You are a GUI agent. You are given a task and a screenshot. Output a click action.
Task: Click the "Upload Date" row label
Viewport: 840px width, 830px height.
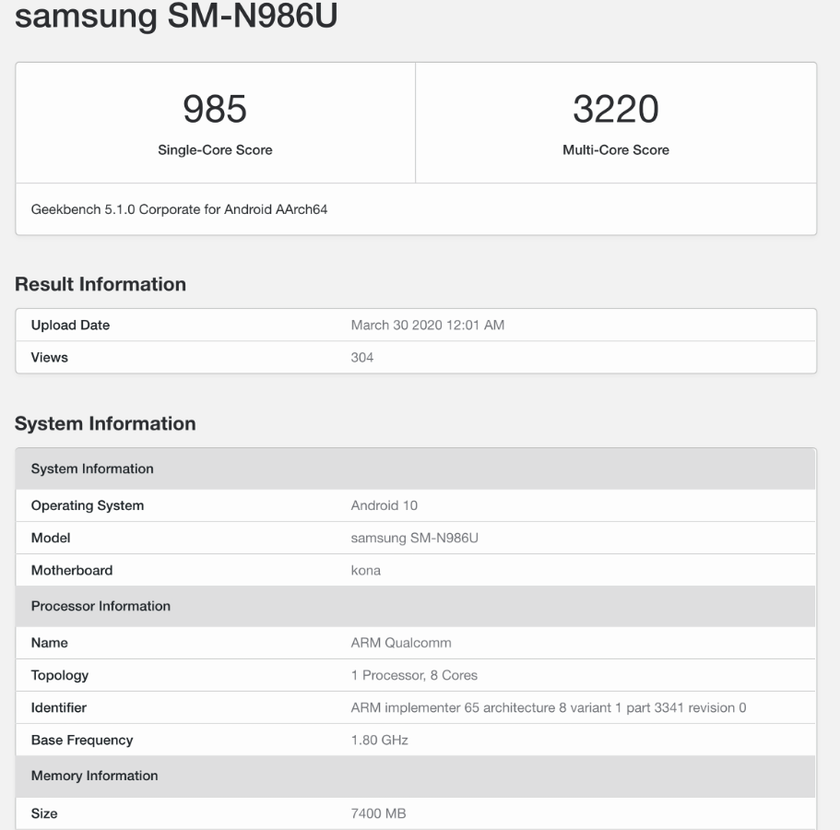(70, 325)
